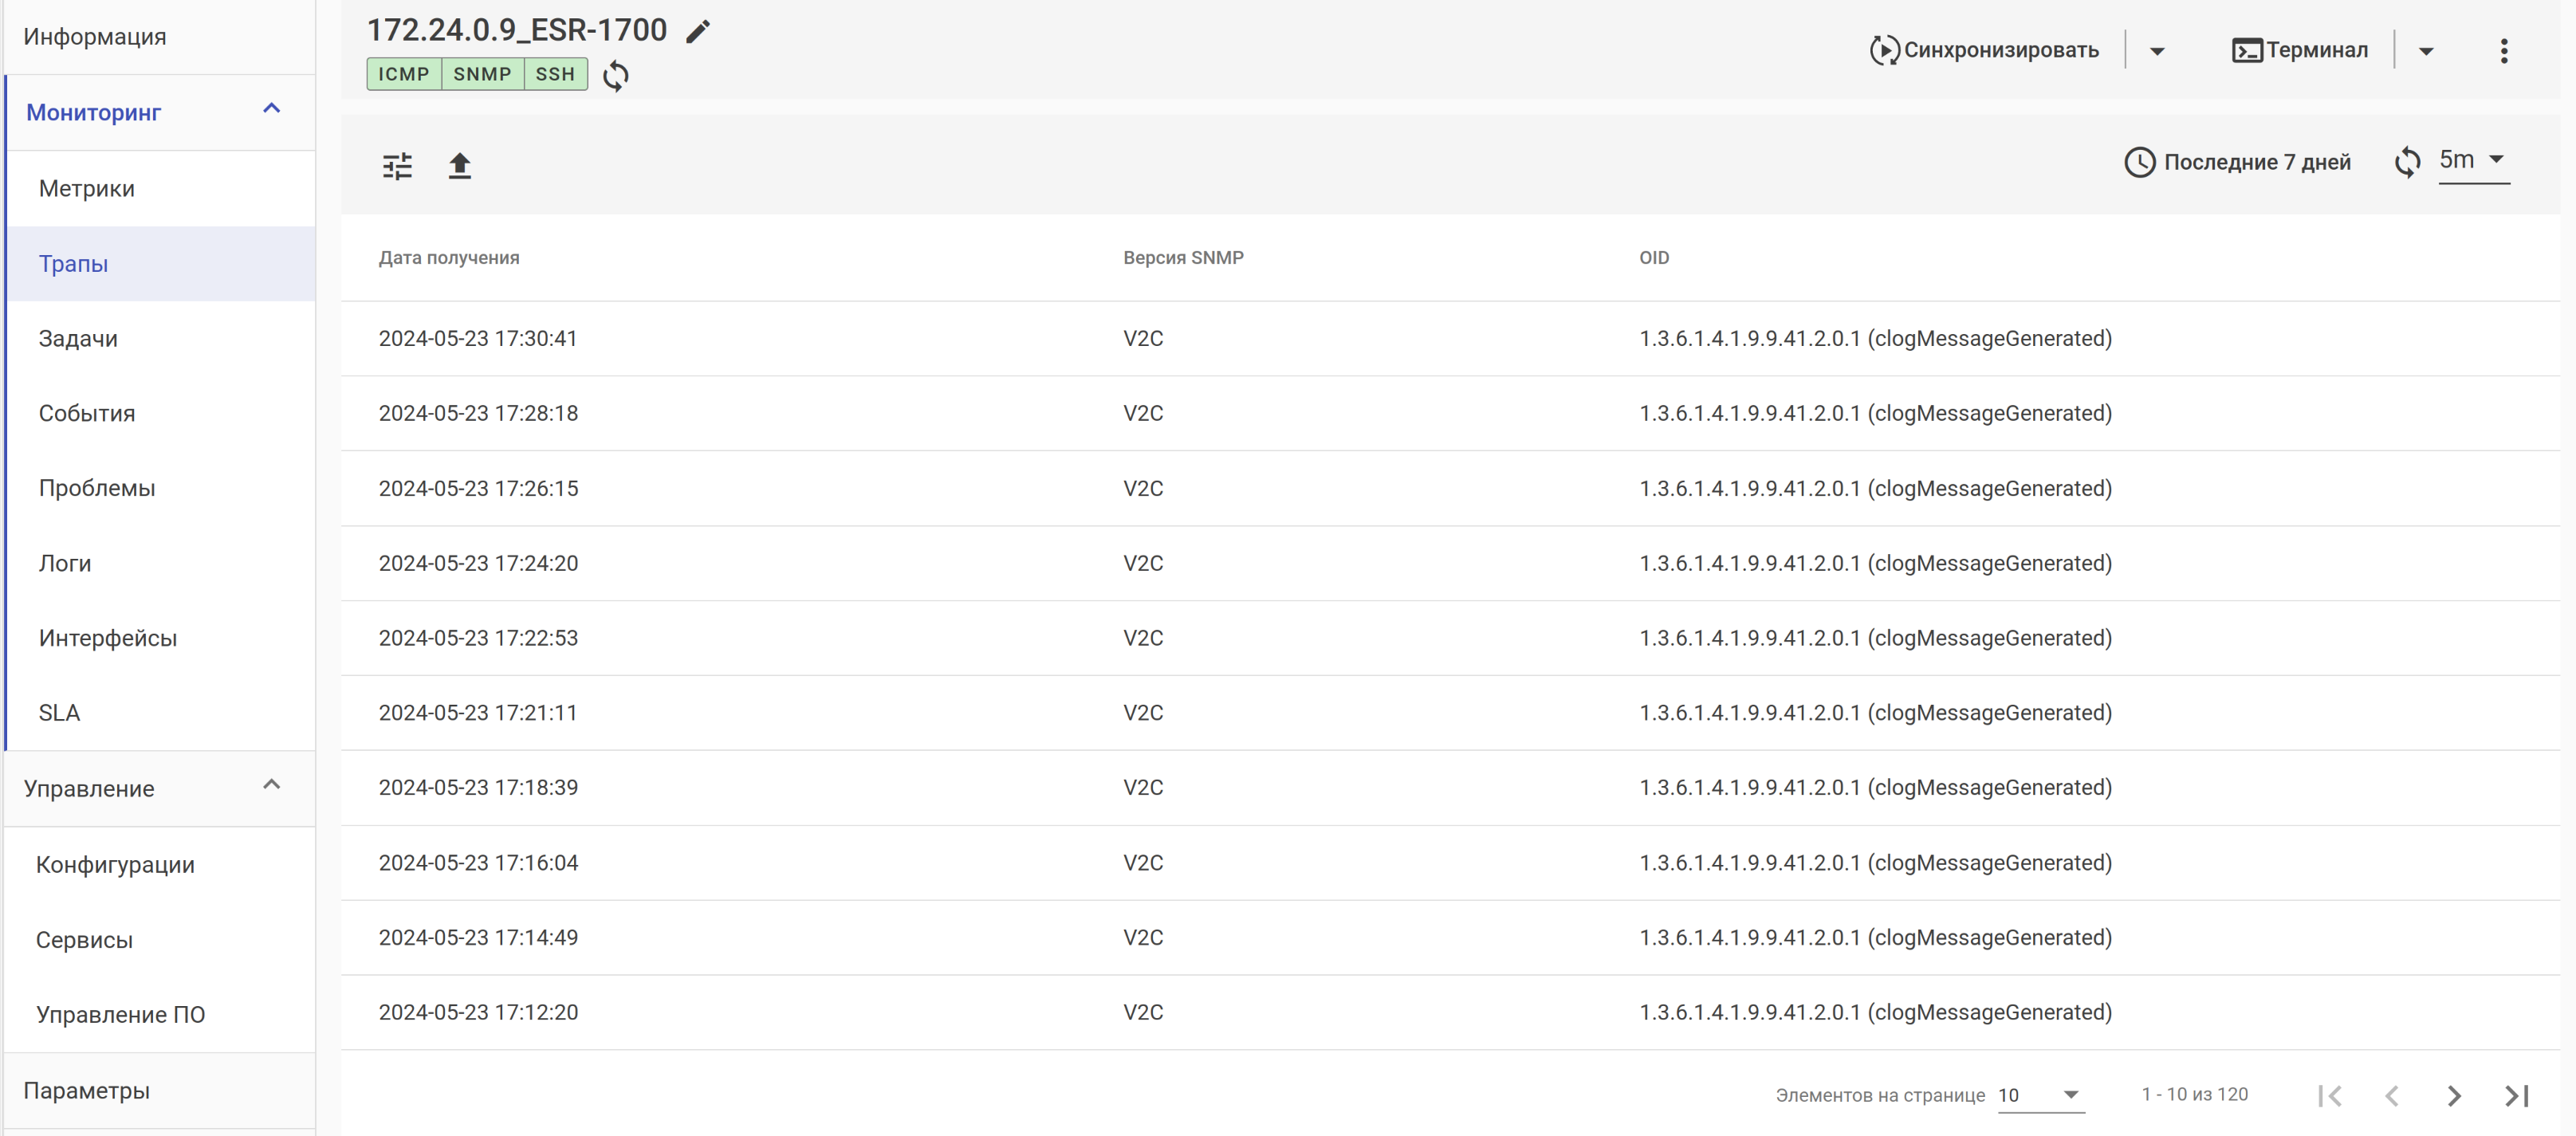Expand dropdown arrow next to Терминал
This screenshot has height=1136, width=2576.
[2425, 51]
